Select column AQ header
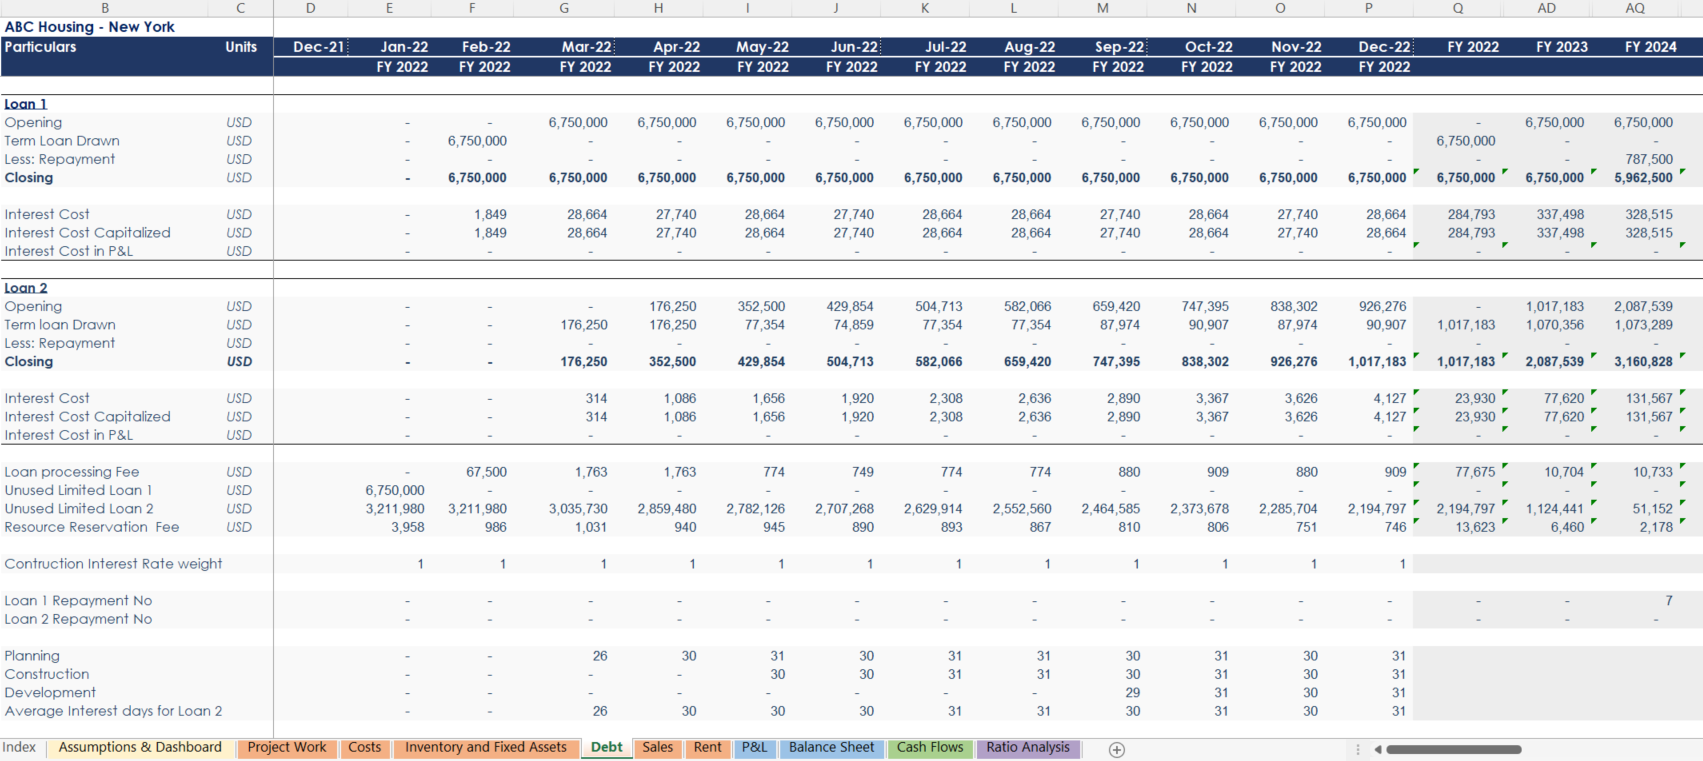This screenshot has height=761, width=1703. [1635, 8]
